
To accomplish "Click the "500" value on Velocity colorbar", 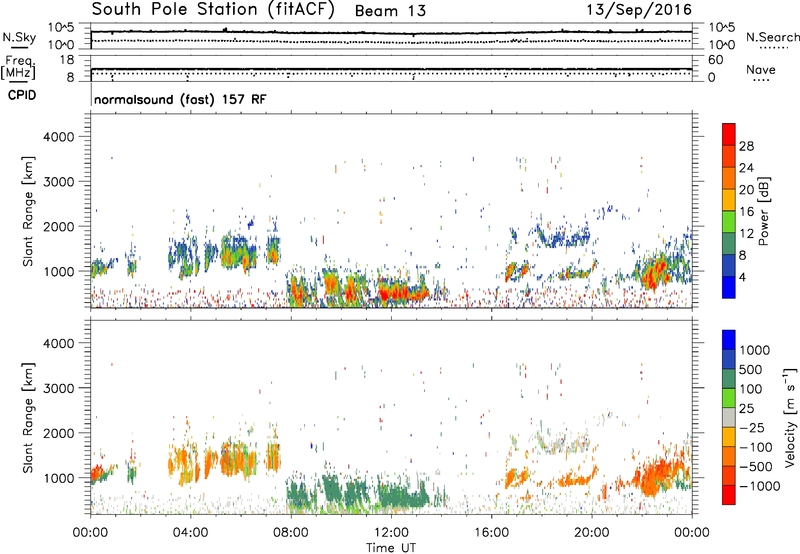I will (x=751, y=370).
